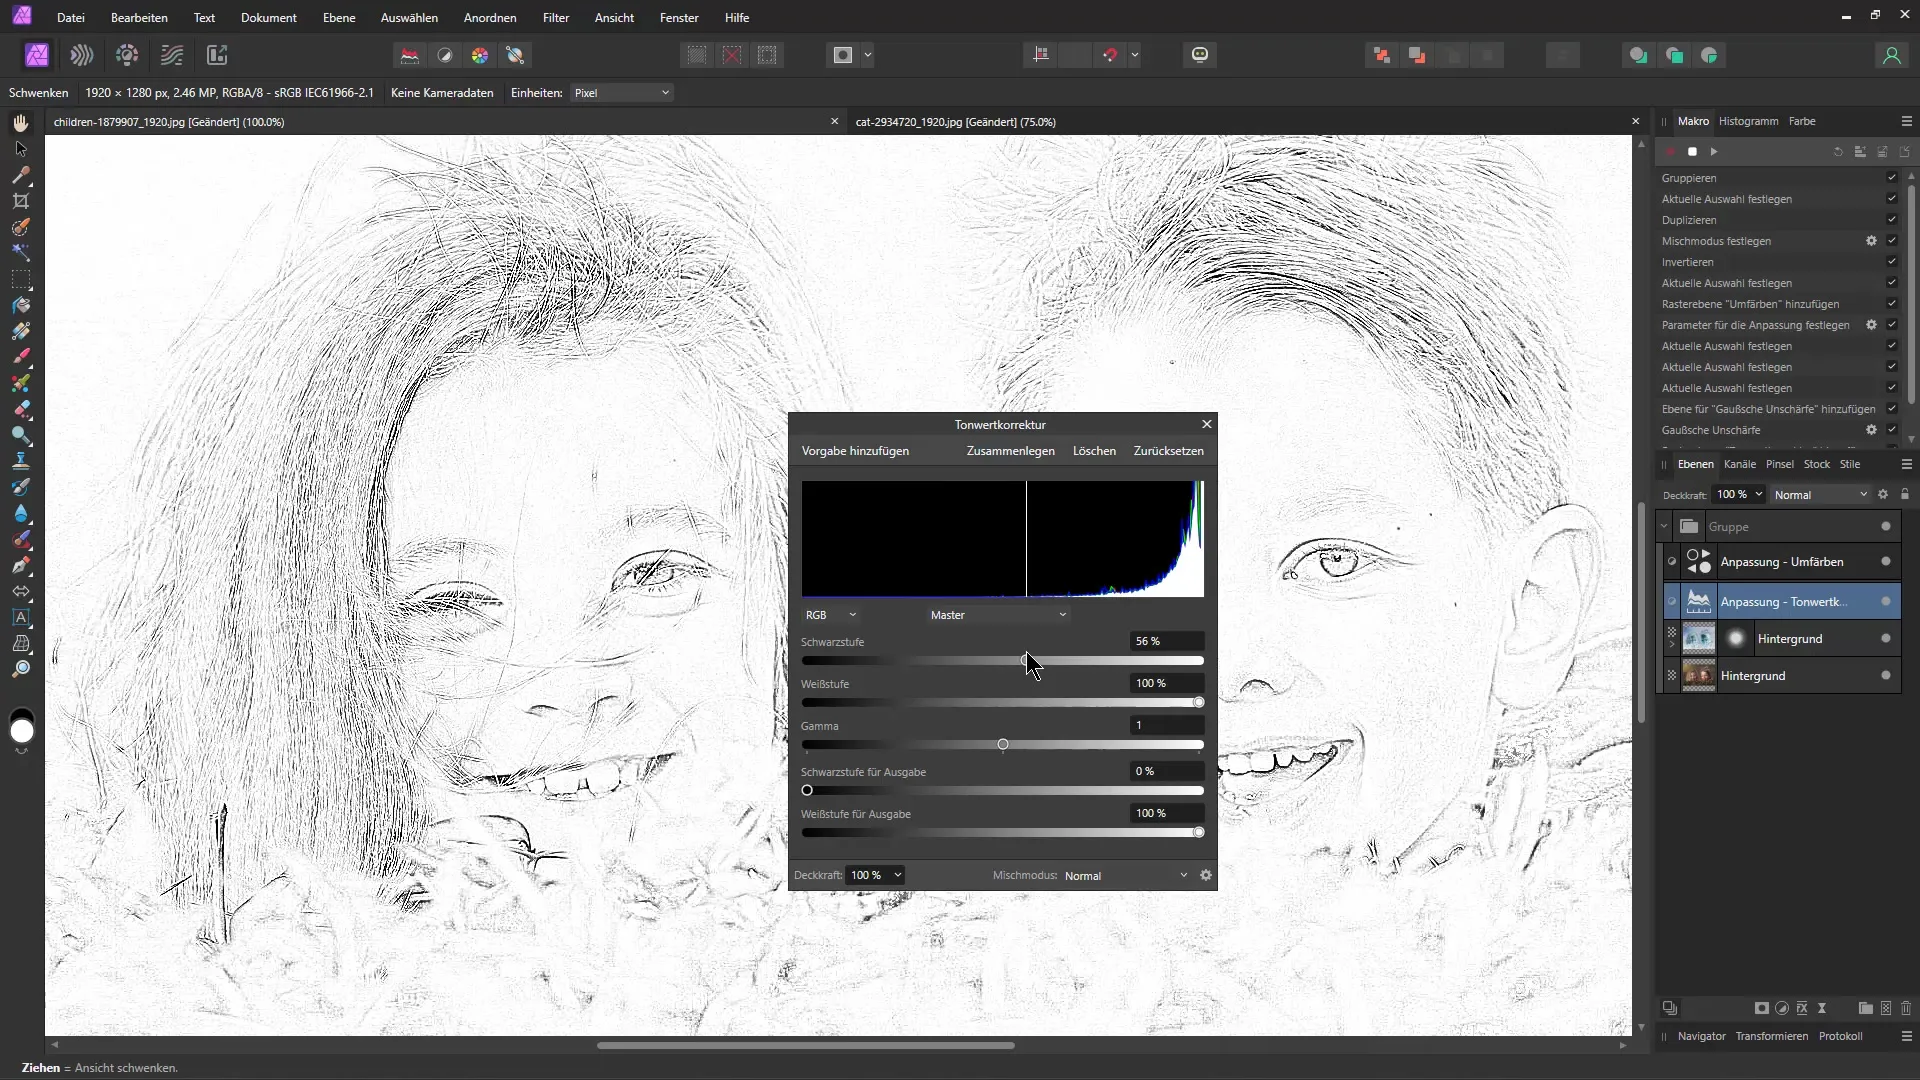1920x1080 pixels.
Task: Open the Filter menu
Action: [556, 18]
